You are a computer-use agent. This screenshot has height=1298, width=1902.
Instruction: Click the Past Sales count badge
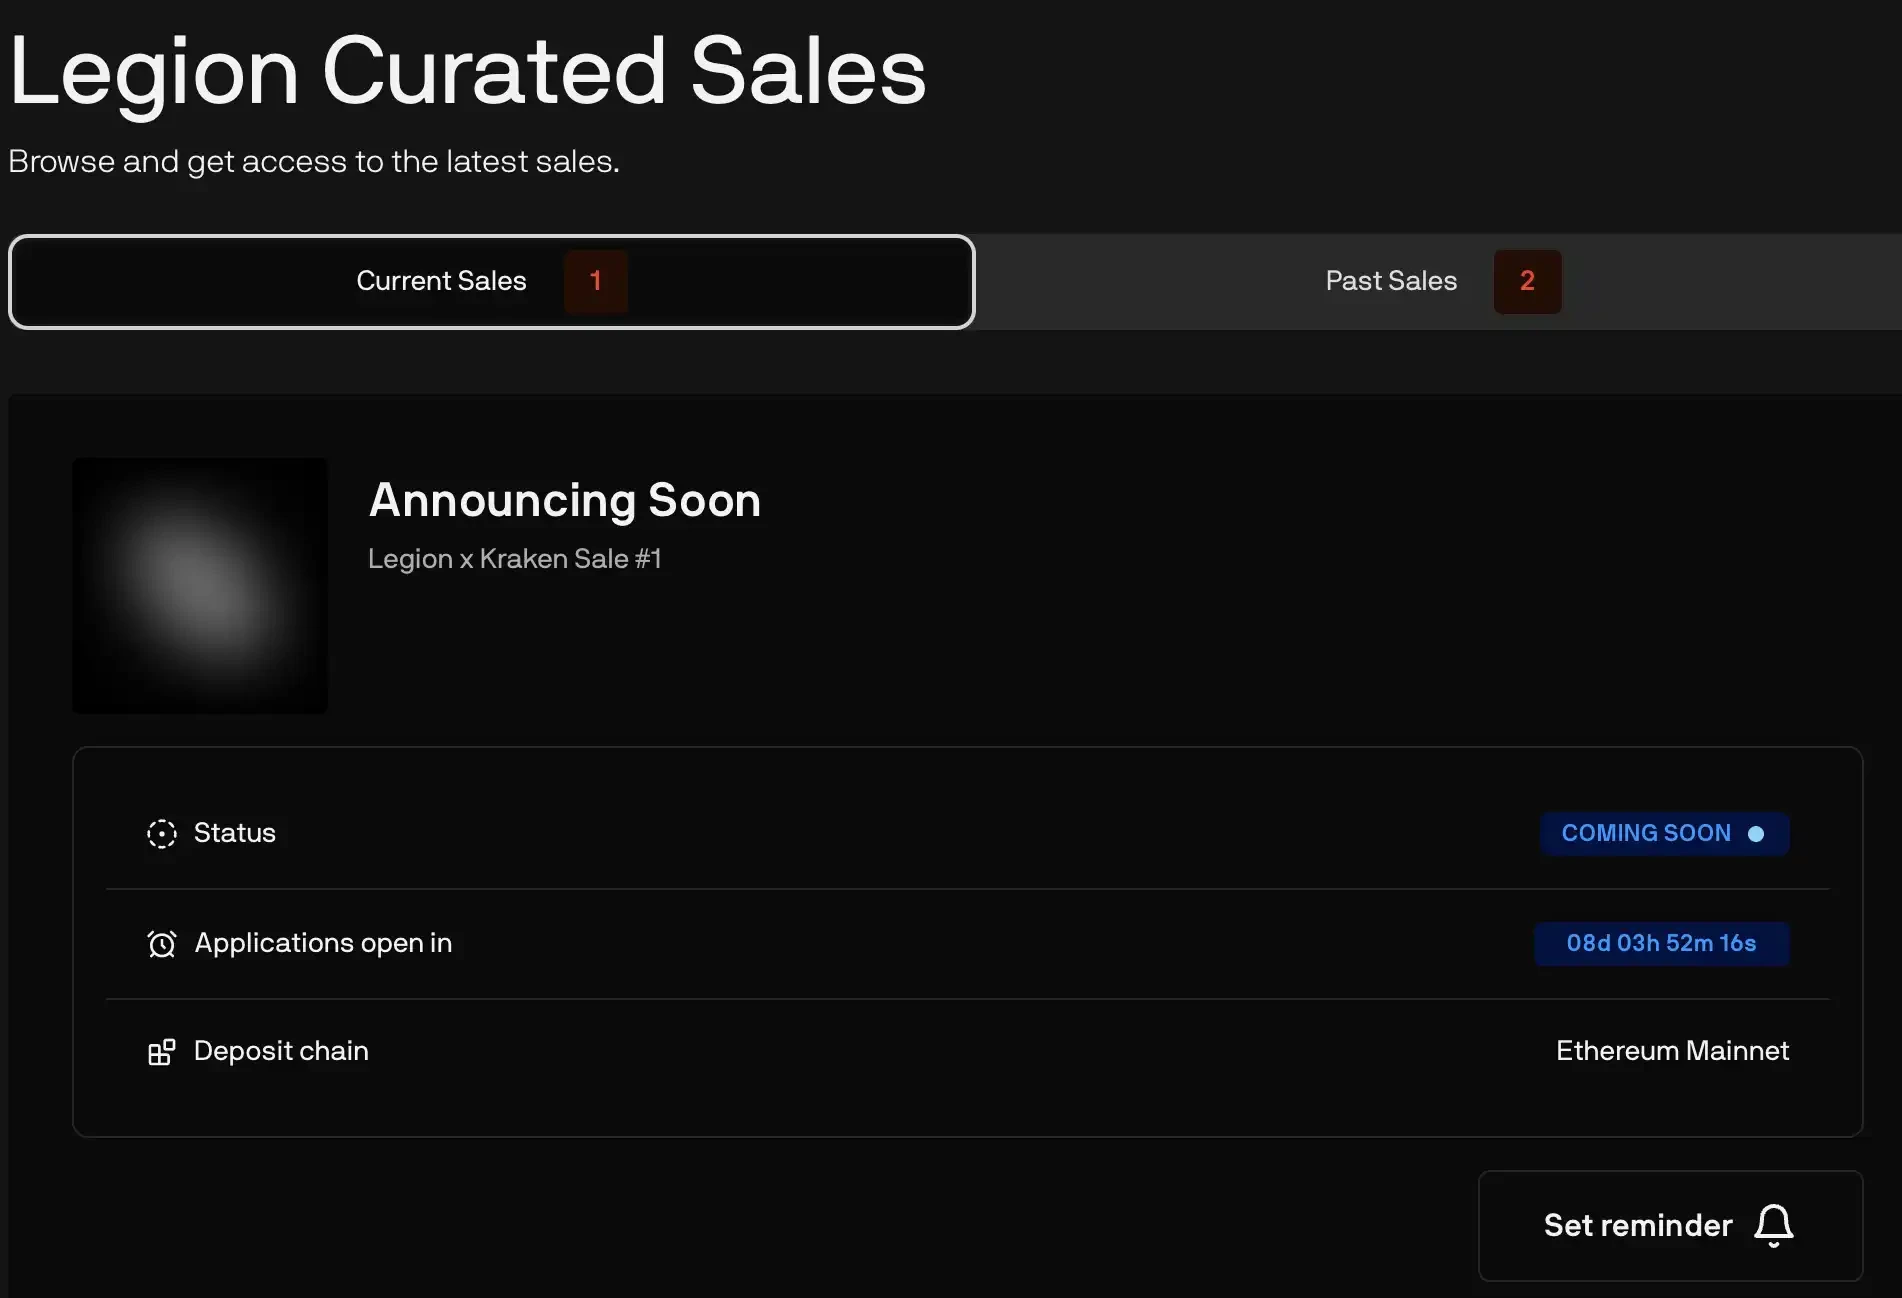point(1527,281)
